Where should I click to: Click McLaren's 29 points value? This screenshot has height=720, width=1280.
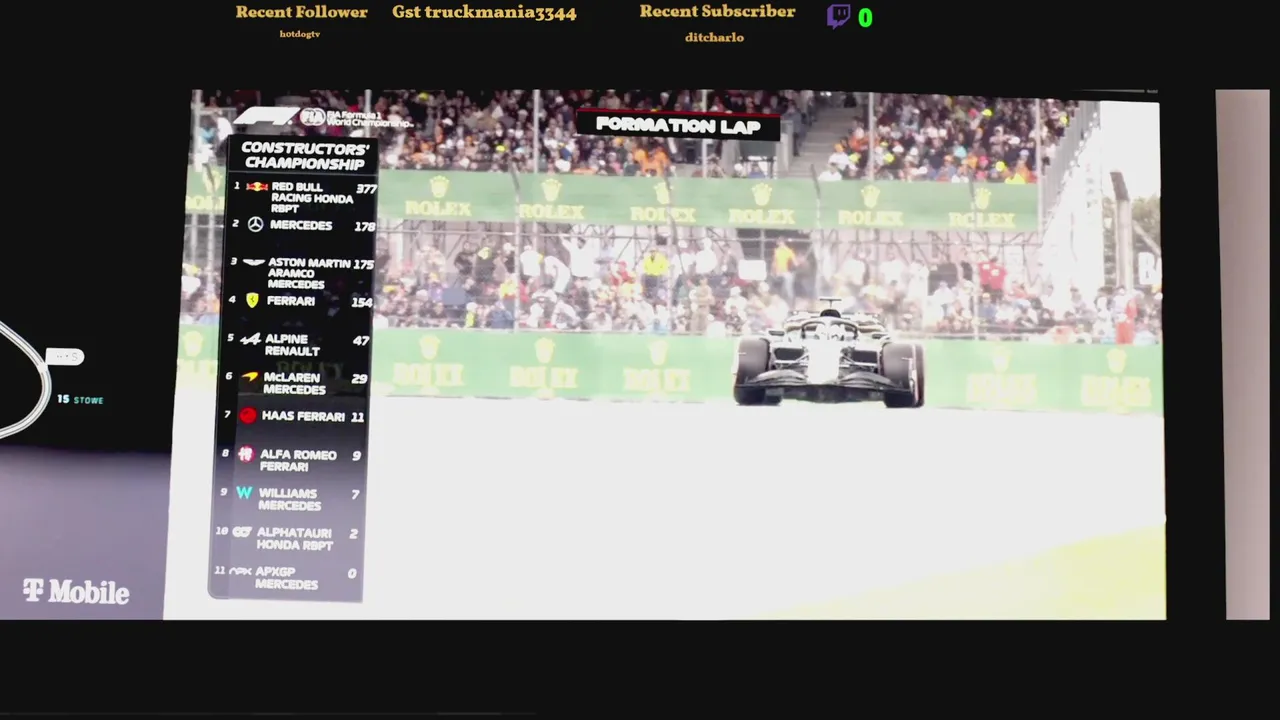[x=360, y=379]
